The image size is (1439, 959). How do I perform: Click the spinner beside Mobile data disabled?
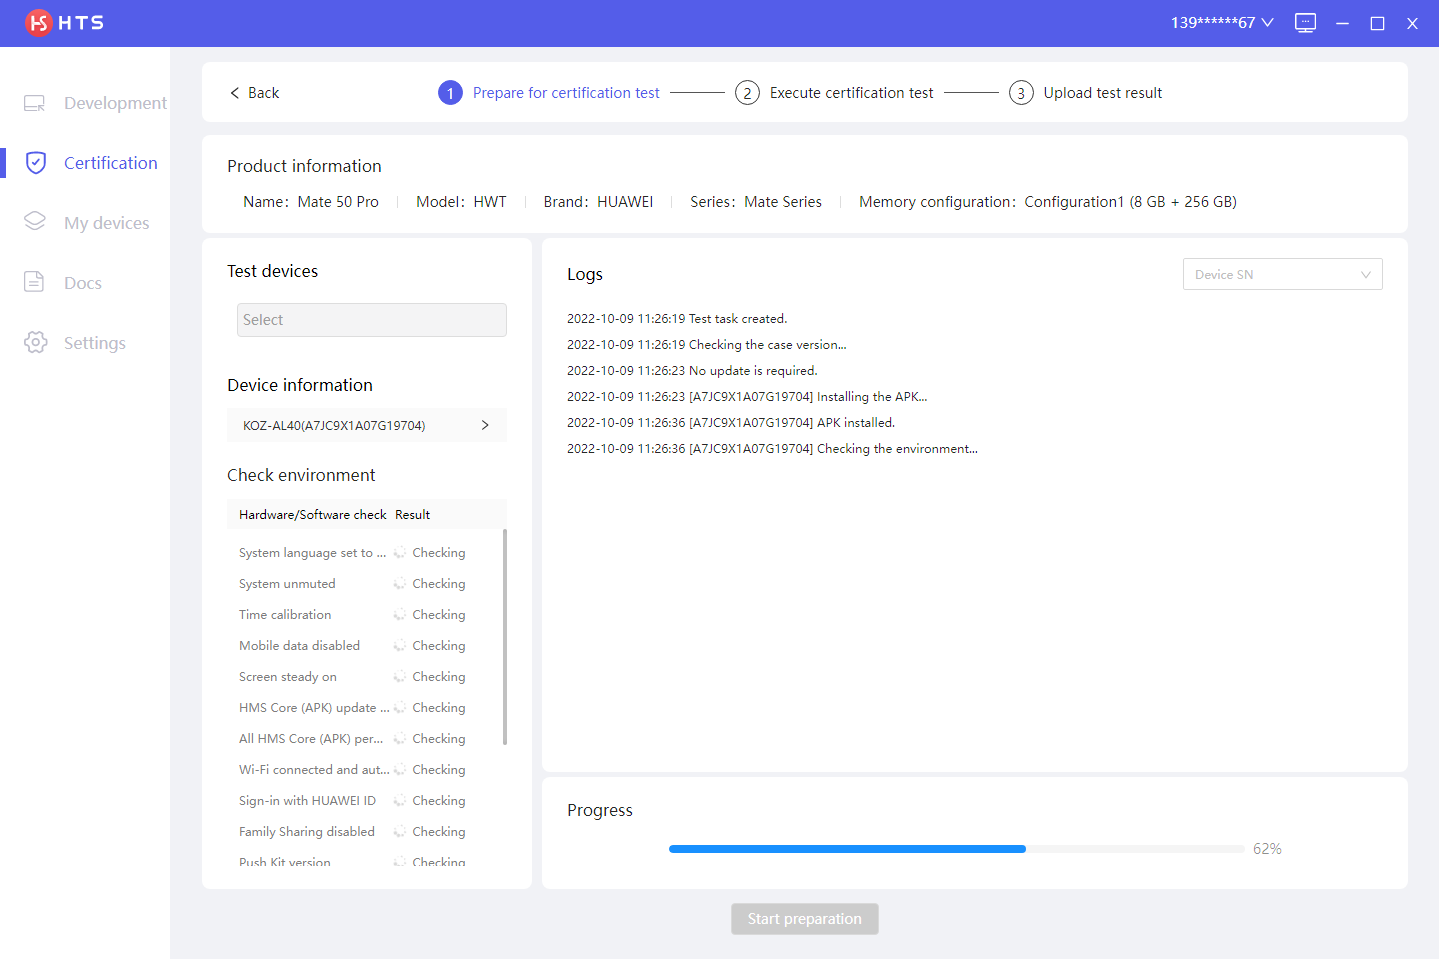click(x=400, y=646)
